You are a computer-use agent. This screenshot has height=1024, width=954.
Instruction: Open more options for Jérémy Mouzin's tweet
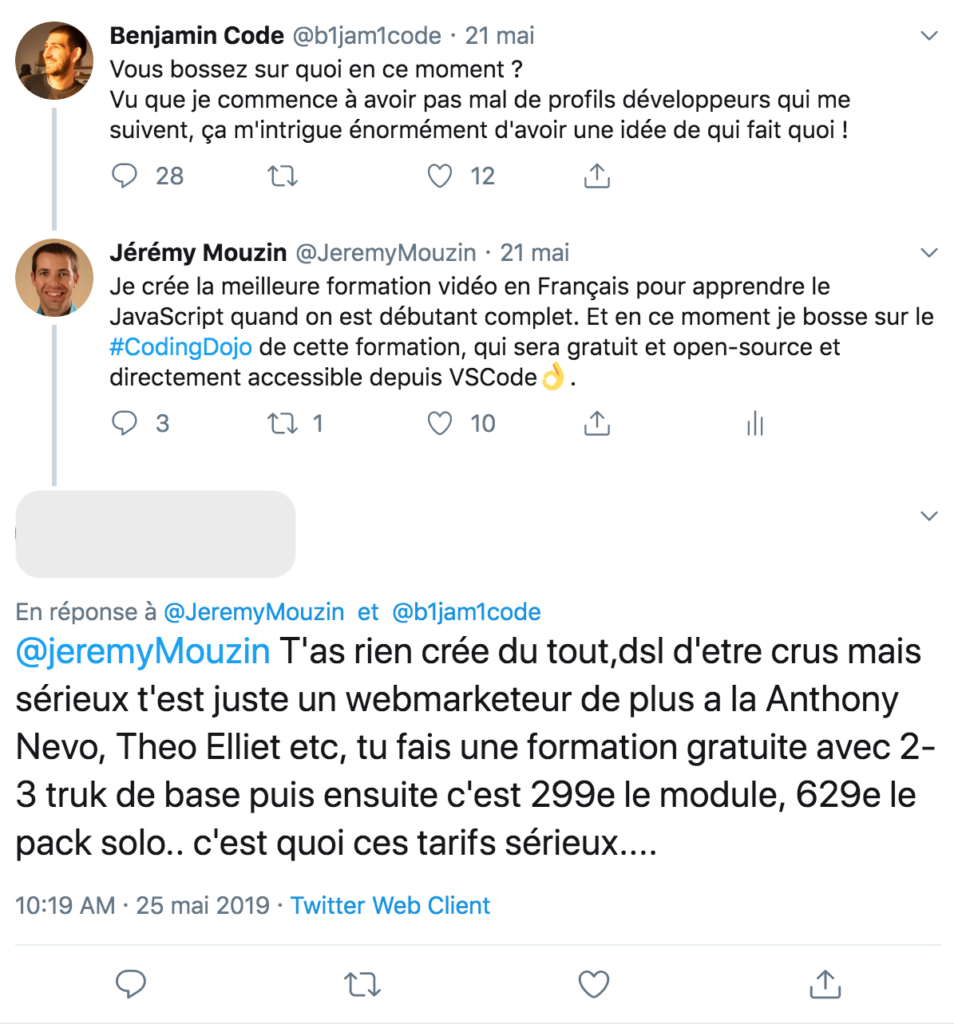pos(929,253)
